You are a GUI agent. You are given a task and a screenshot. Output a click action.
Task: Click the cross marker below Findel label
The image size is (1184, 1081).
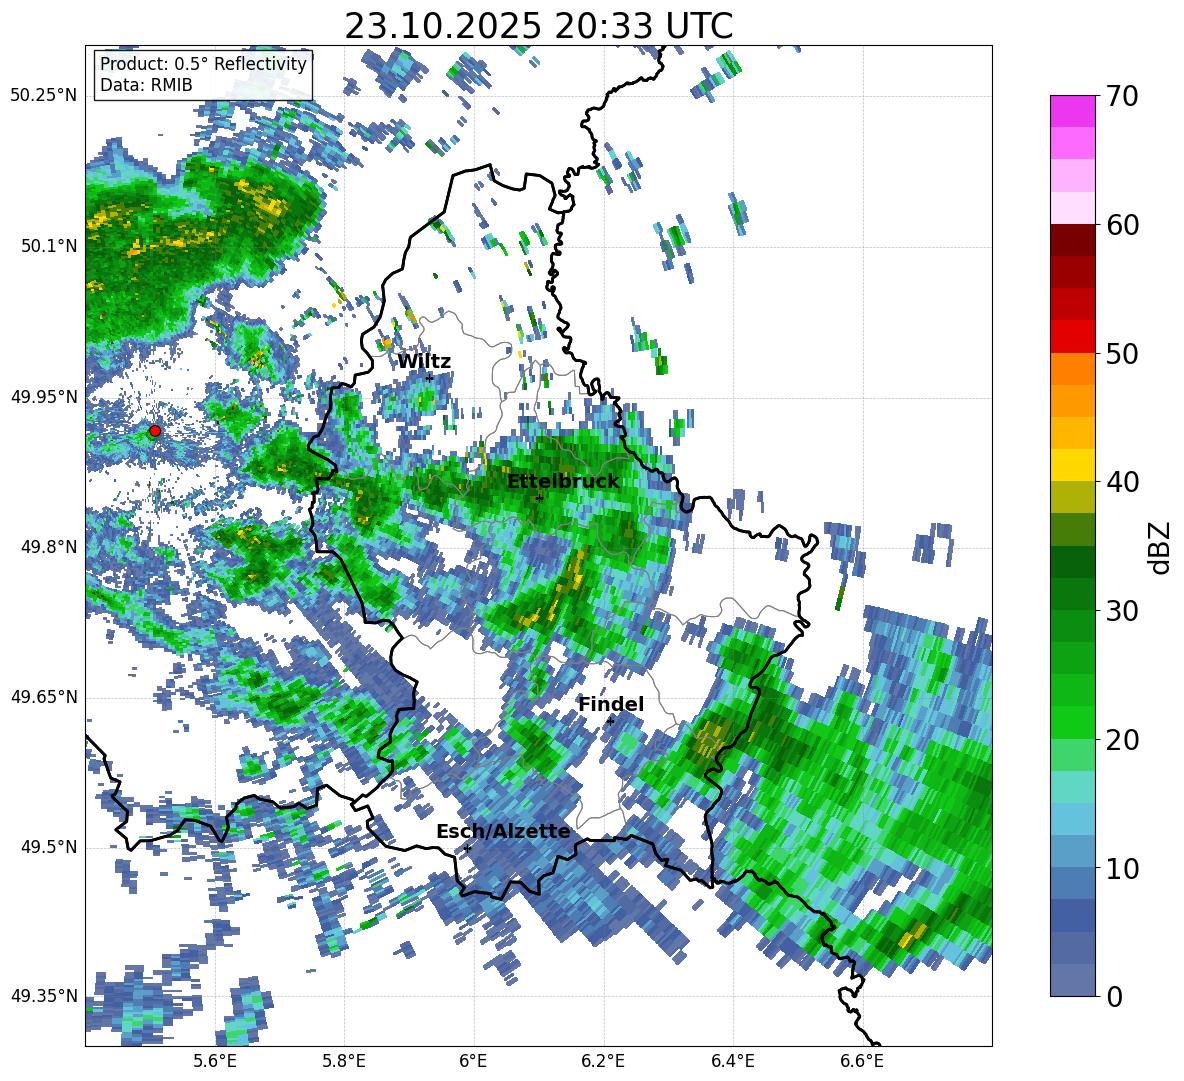click(x=611, y=721)
